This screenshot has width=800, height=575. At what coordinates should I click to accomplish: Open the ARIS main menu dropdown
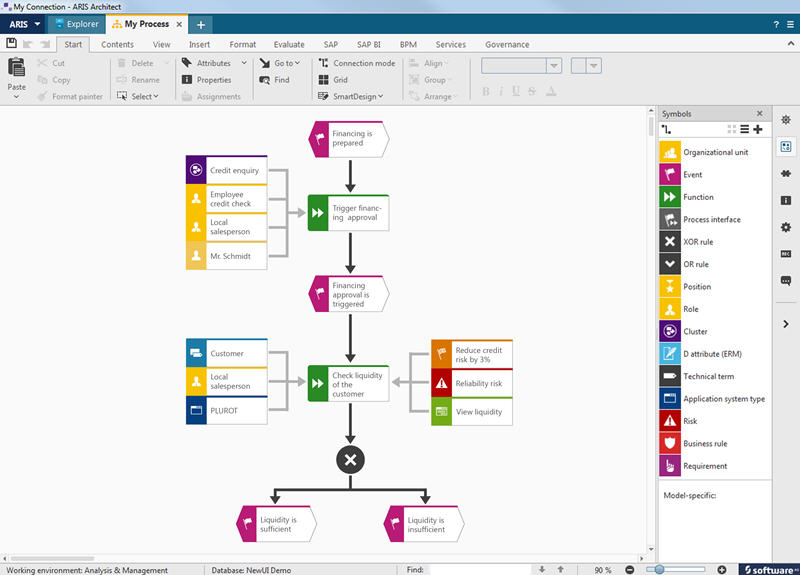(x=23, y=24)
